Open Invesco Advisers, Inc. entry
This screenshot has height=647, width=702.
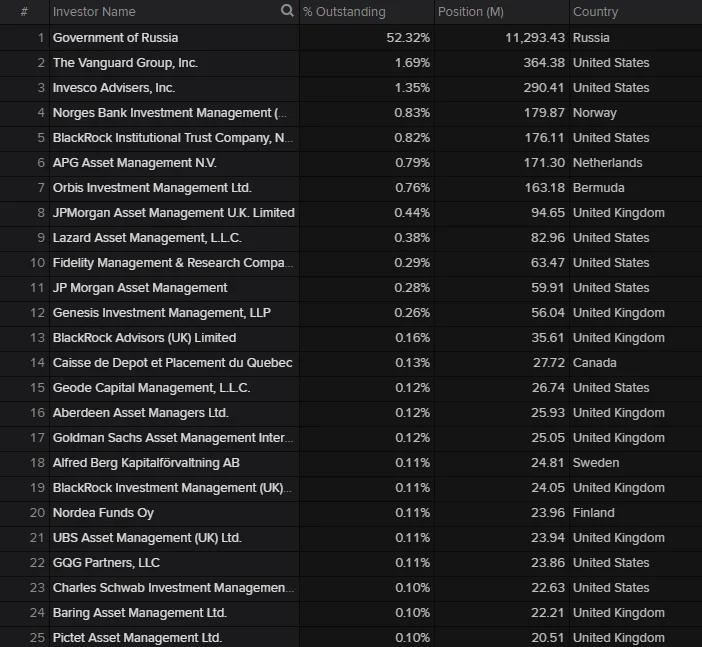pyautogui.click(x=114, y=88)
